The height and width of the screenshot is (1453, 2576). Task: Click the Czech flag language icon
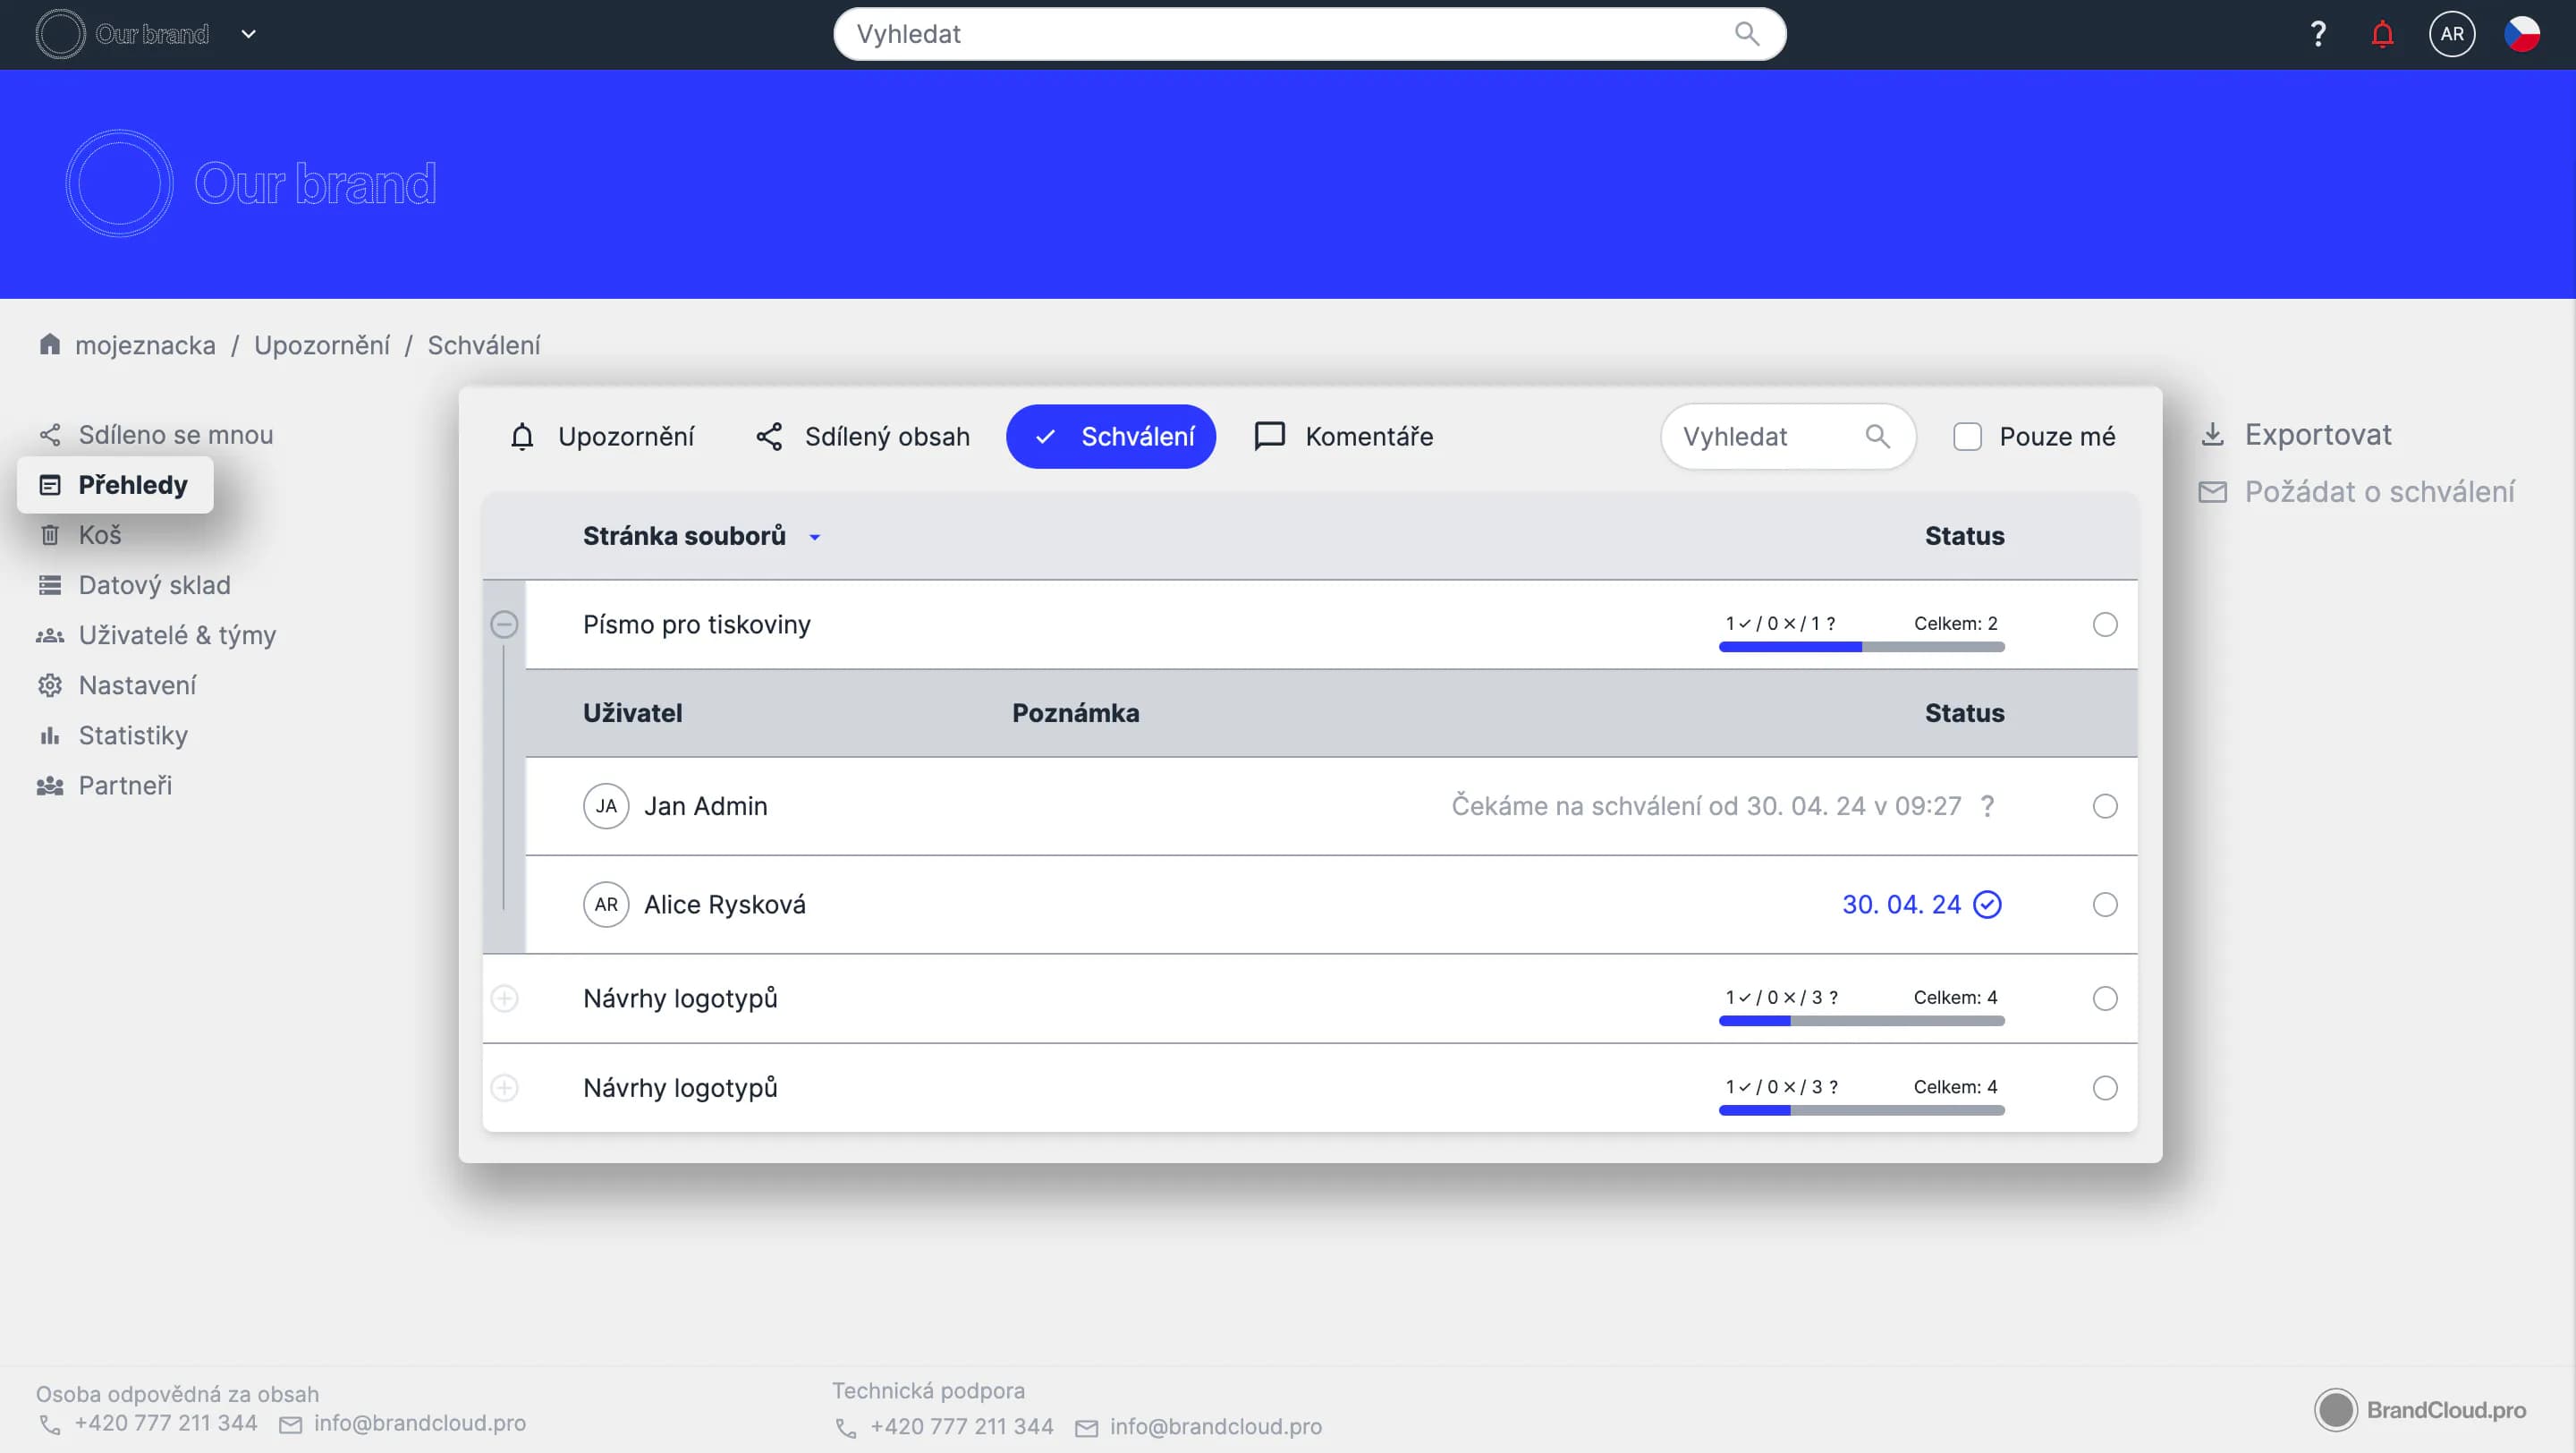pos(2521,35)
